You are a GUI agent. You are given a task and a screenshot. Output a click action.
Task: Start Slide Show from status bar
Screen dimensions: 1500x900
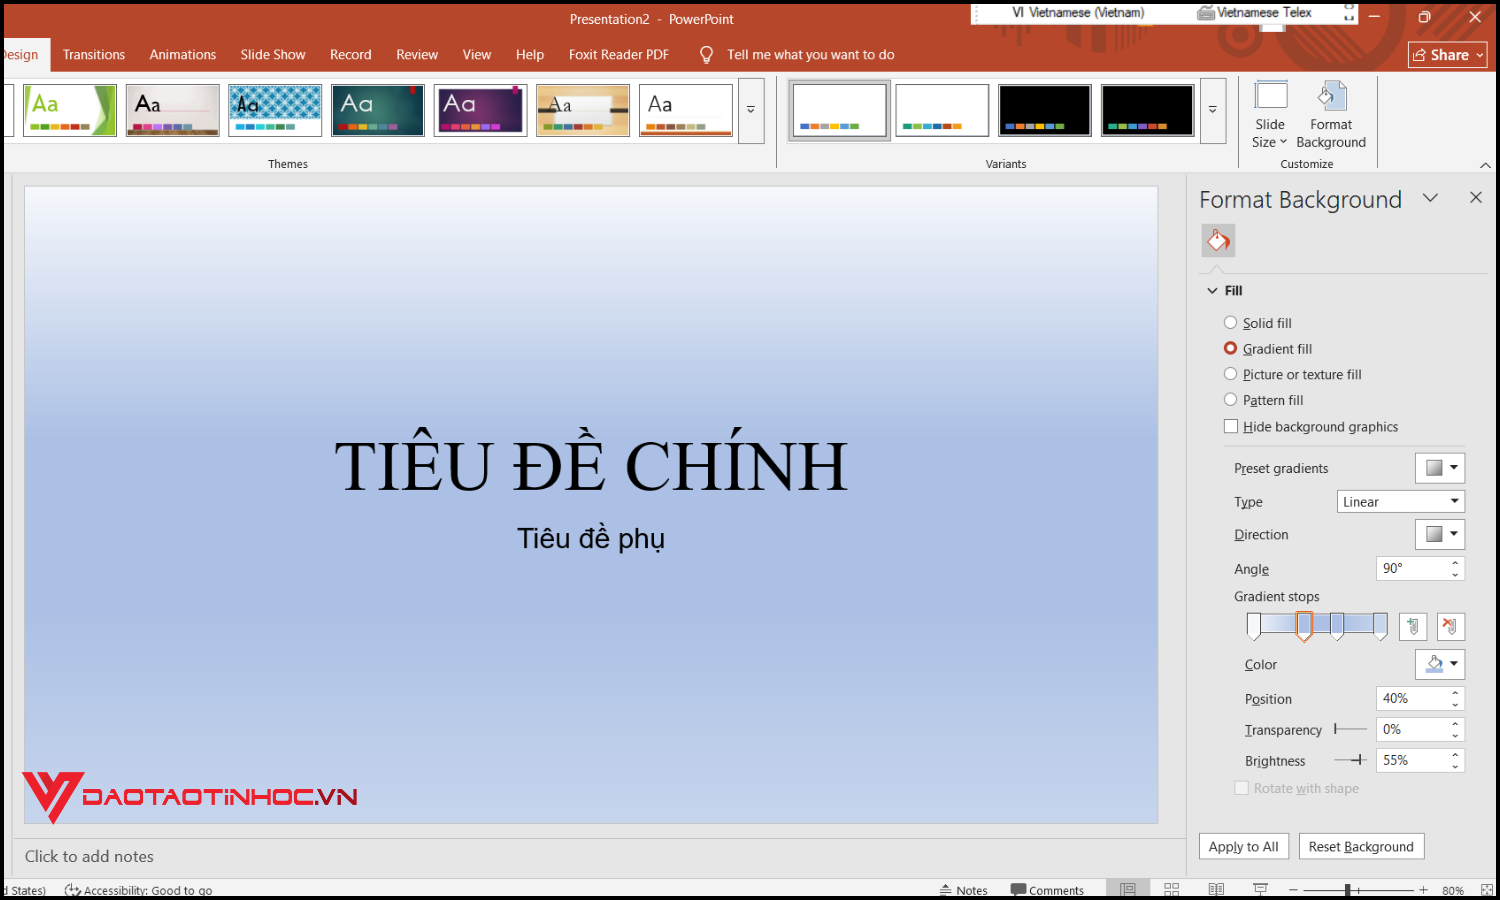(x=1260, y=888)
